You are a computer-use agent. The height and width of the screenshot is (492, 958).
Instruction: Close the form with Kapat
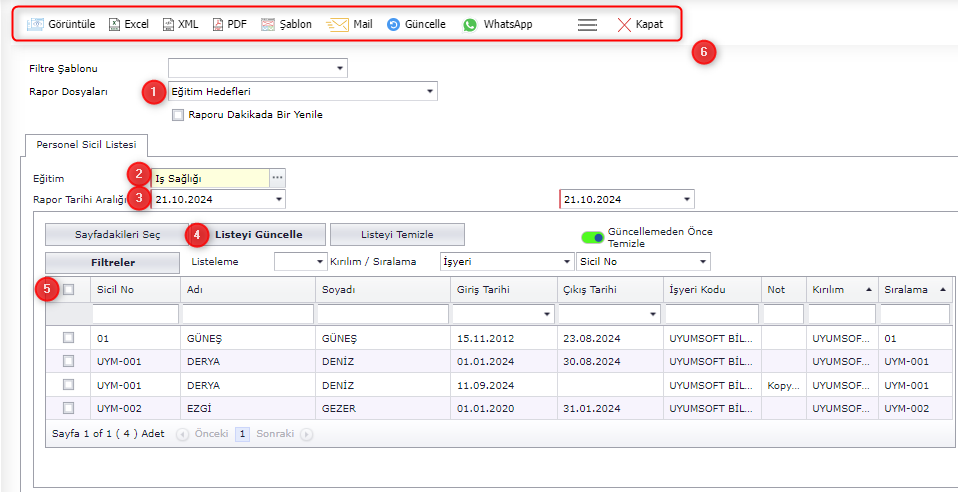pyautogui.click(x=640, y=24)
